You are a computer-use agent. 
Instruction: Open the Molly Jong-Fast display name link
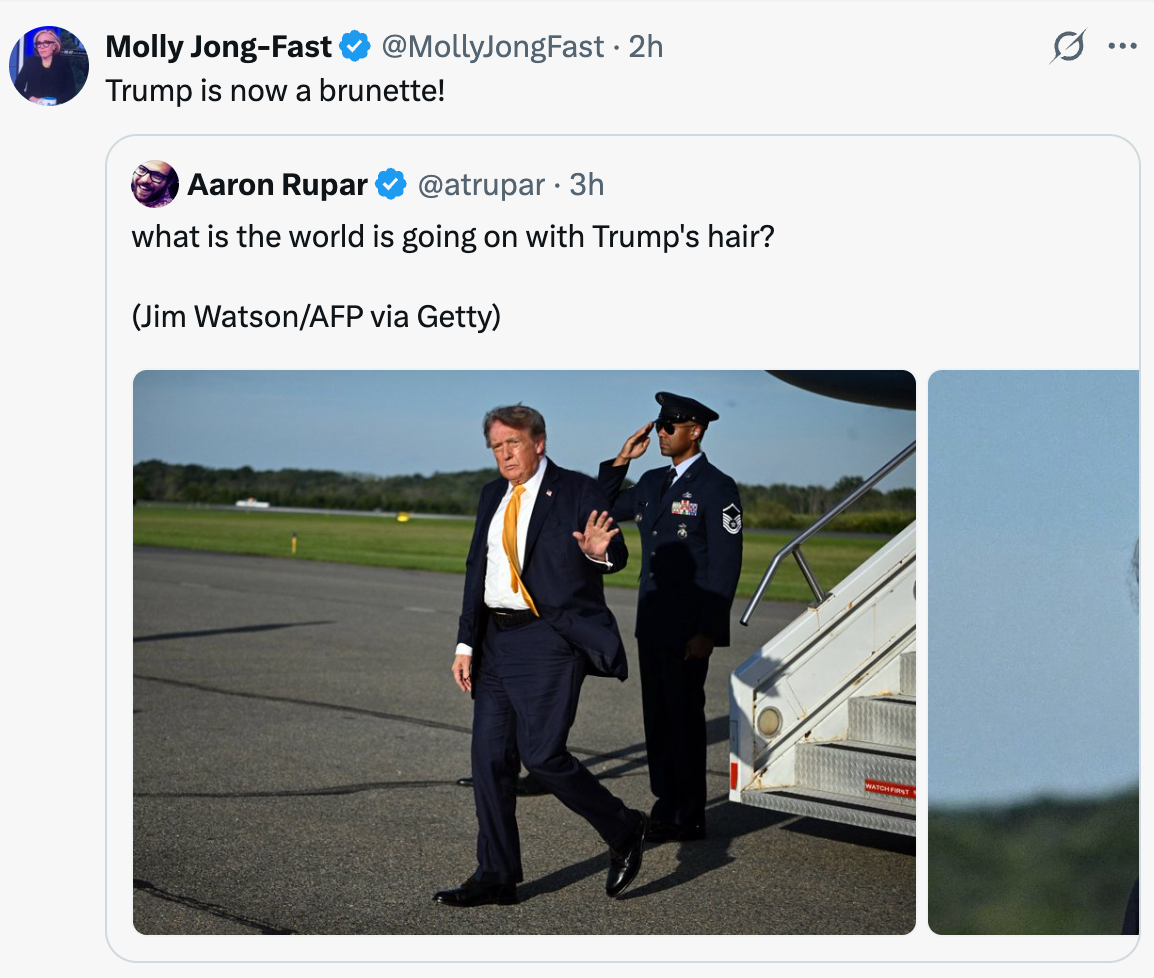(x=219, y=47)
